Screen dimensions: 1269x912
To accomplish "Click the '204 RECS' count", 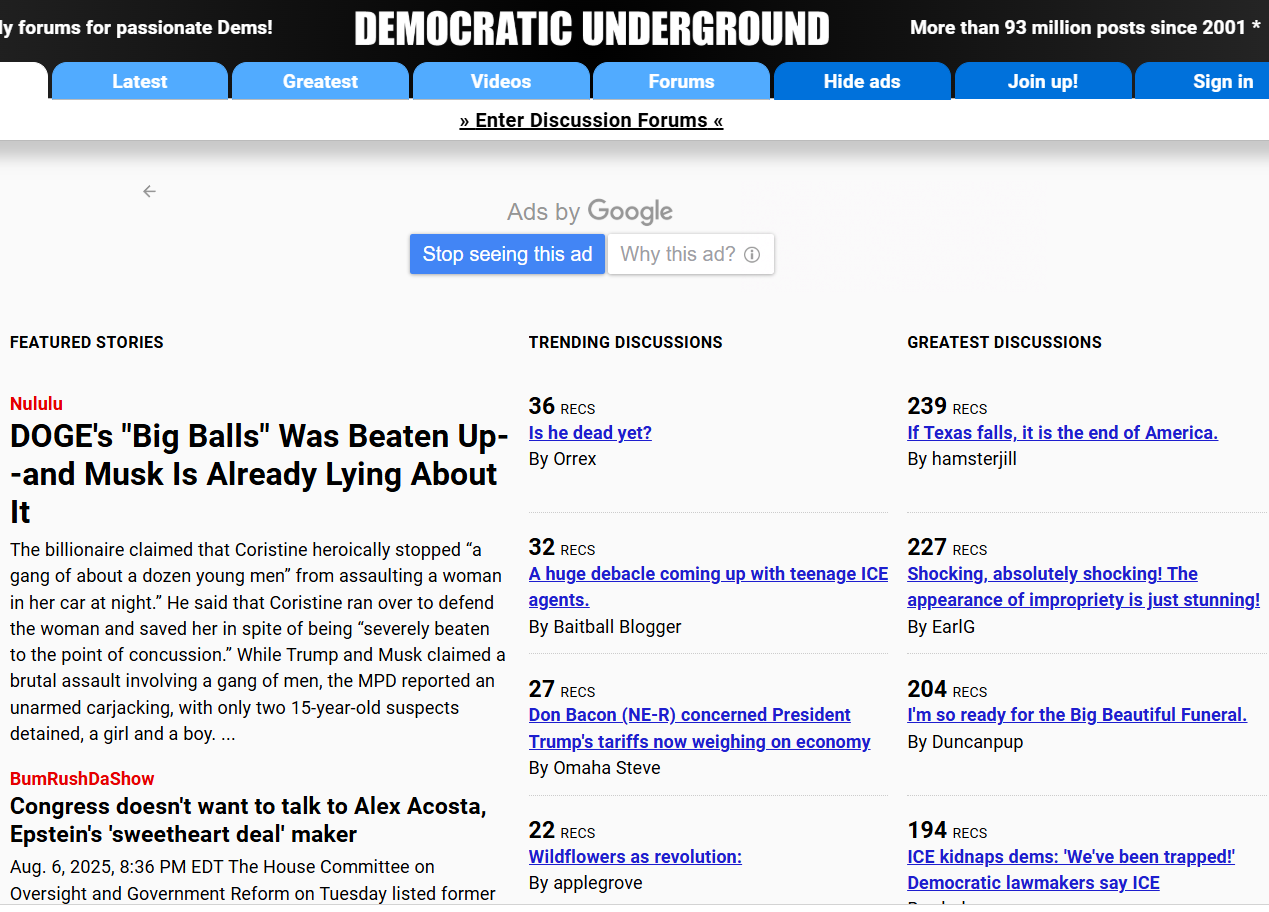I will coord(947,689).
